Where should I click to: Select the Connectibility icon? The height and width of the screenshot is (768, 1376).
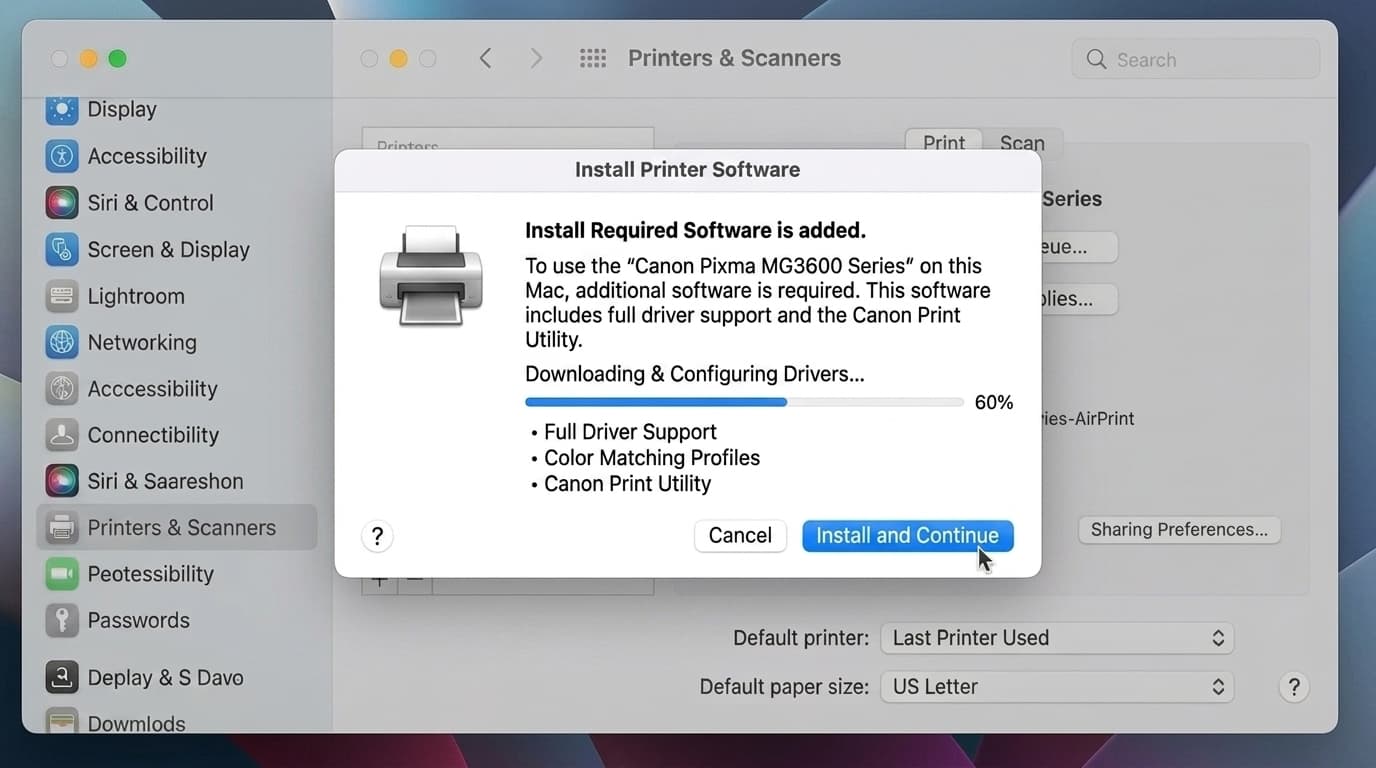point(62,435)
